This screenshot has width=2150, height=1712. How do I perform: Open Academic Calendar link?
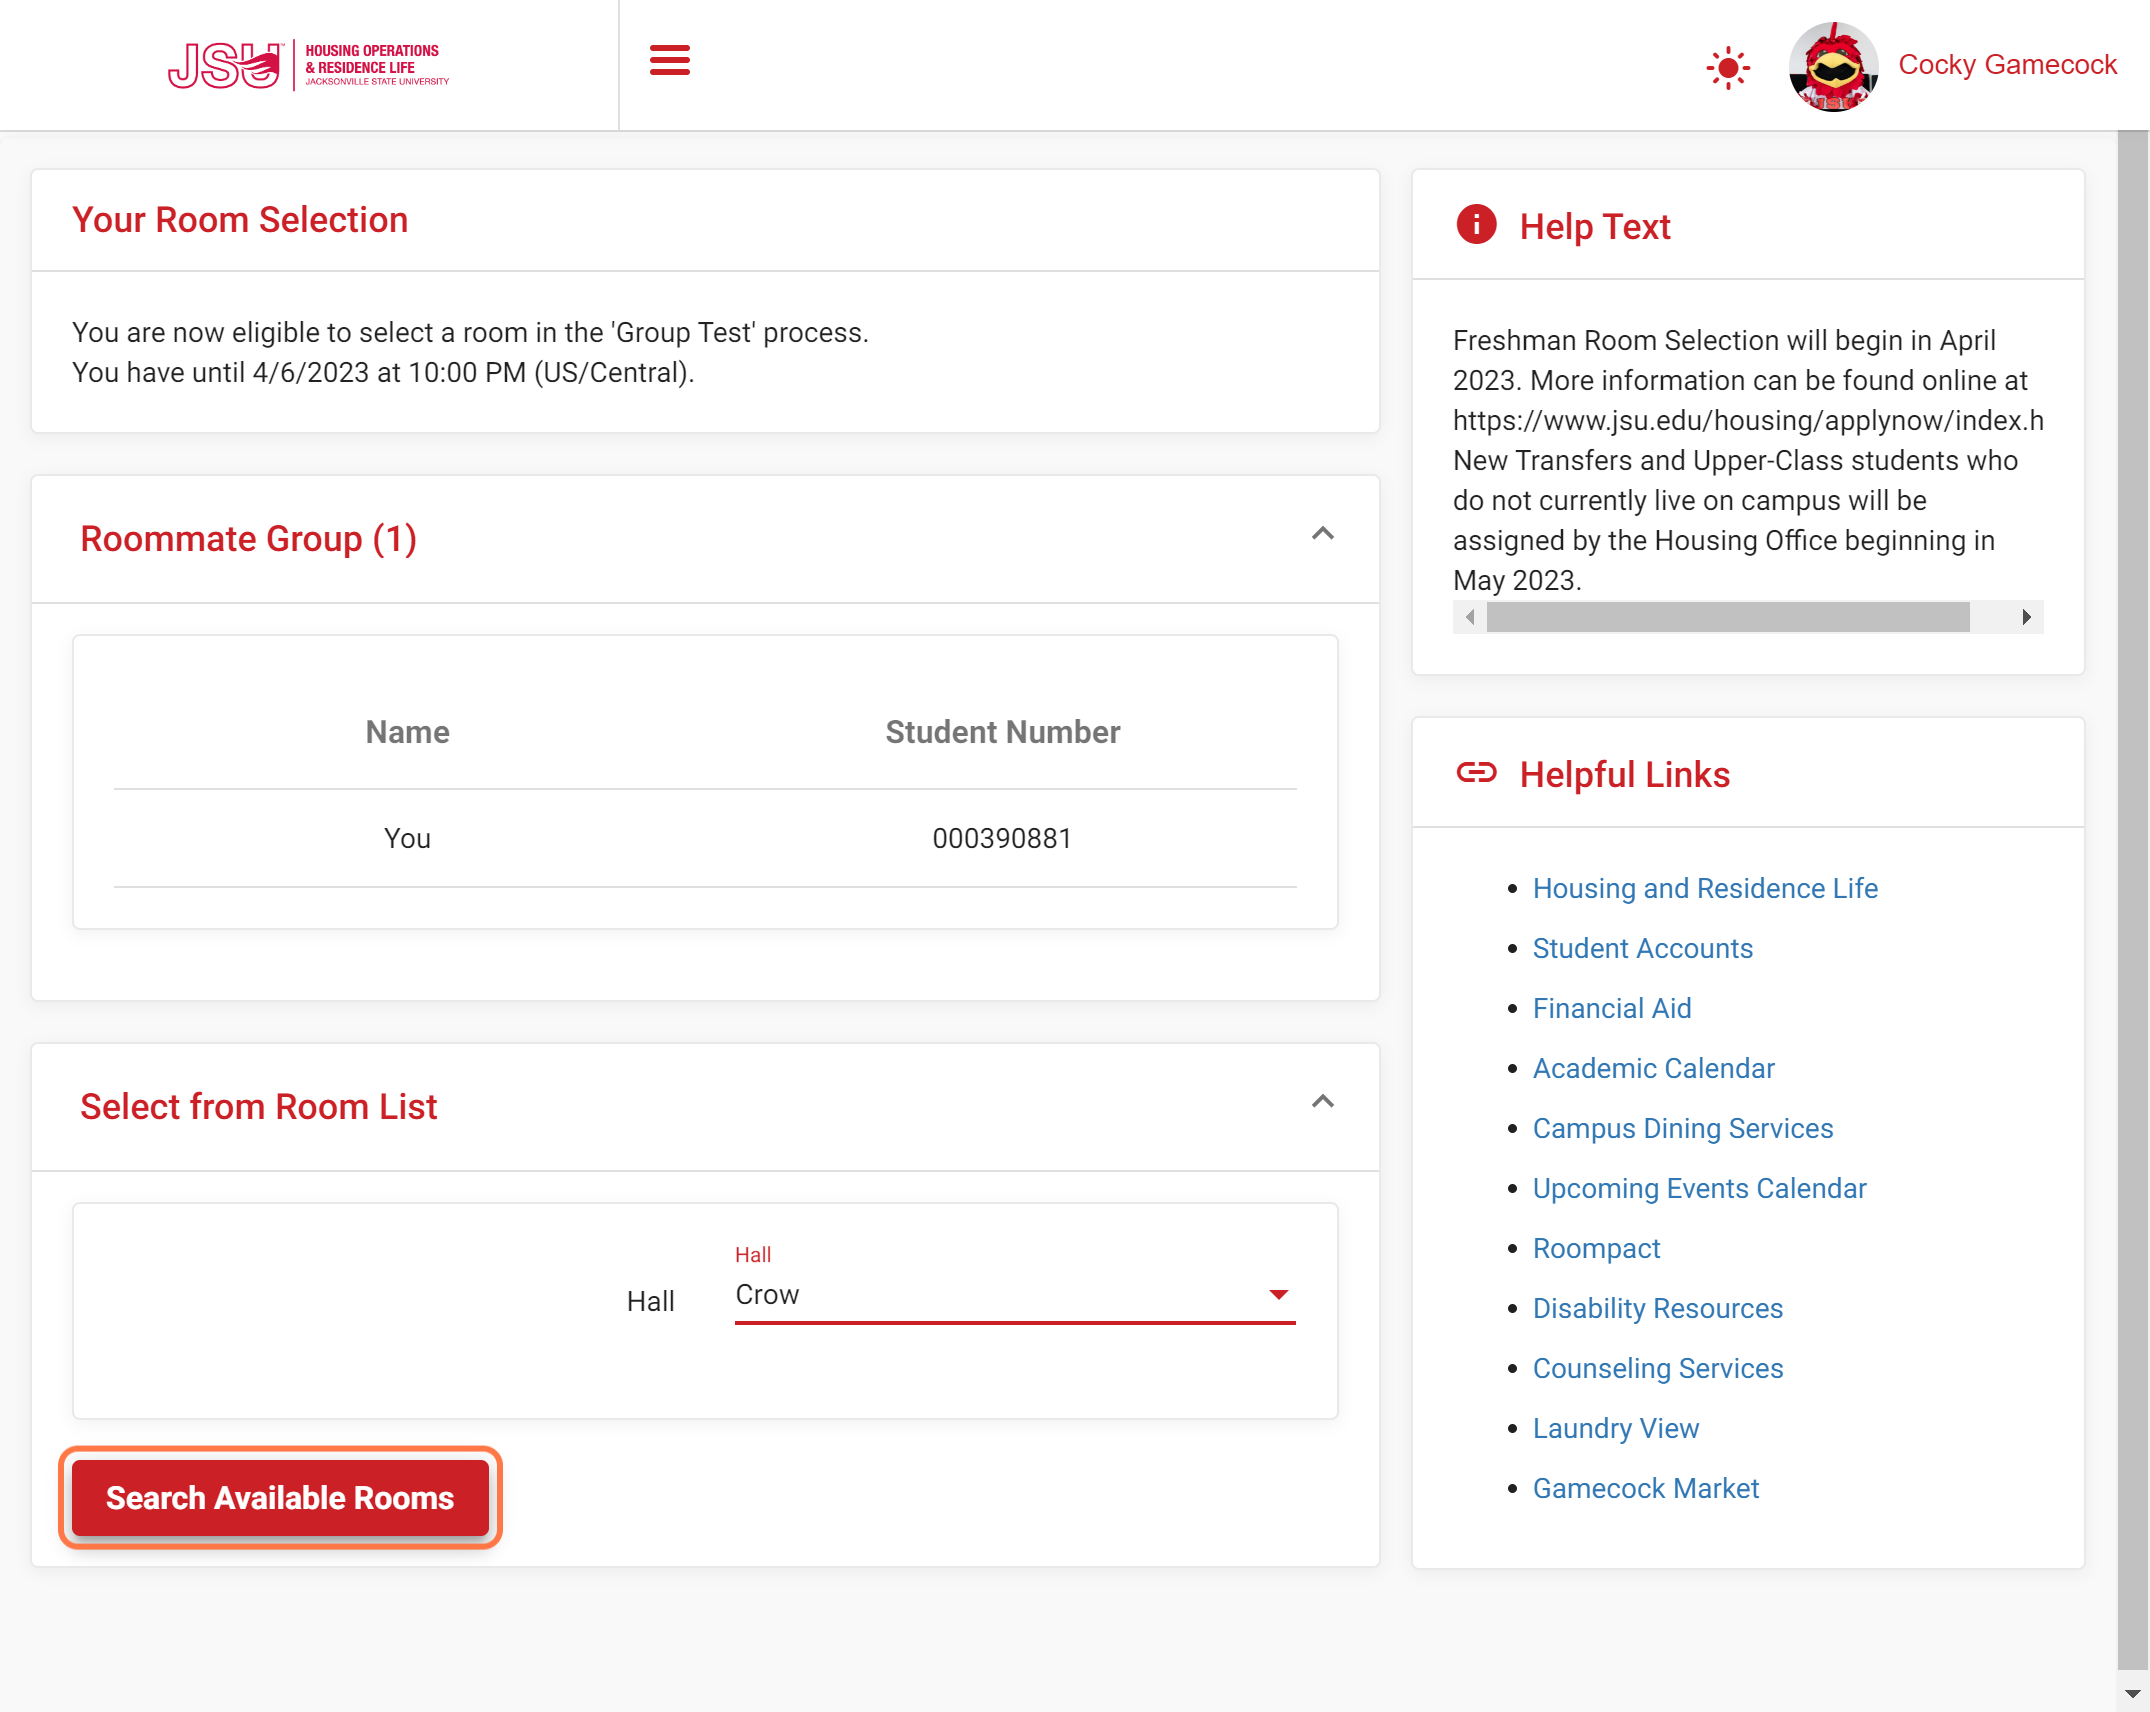coord(1654,1068)
